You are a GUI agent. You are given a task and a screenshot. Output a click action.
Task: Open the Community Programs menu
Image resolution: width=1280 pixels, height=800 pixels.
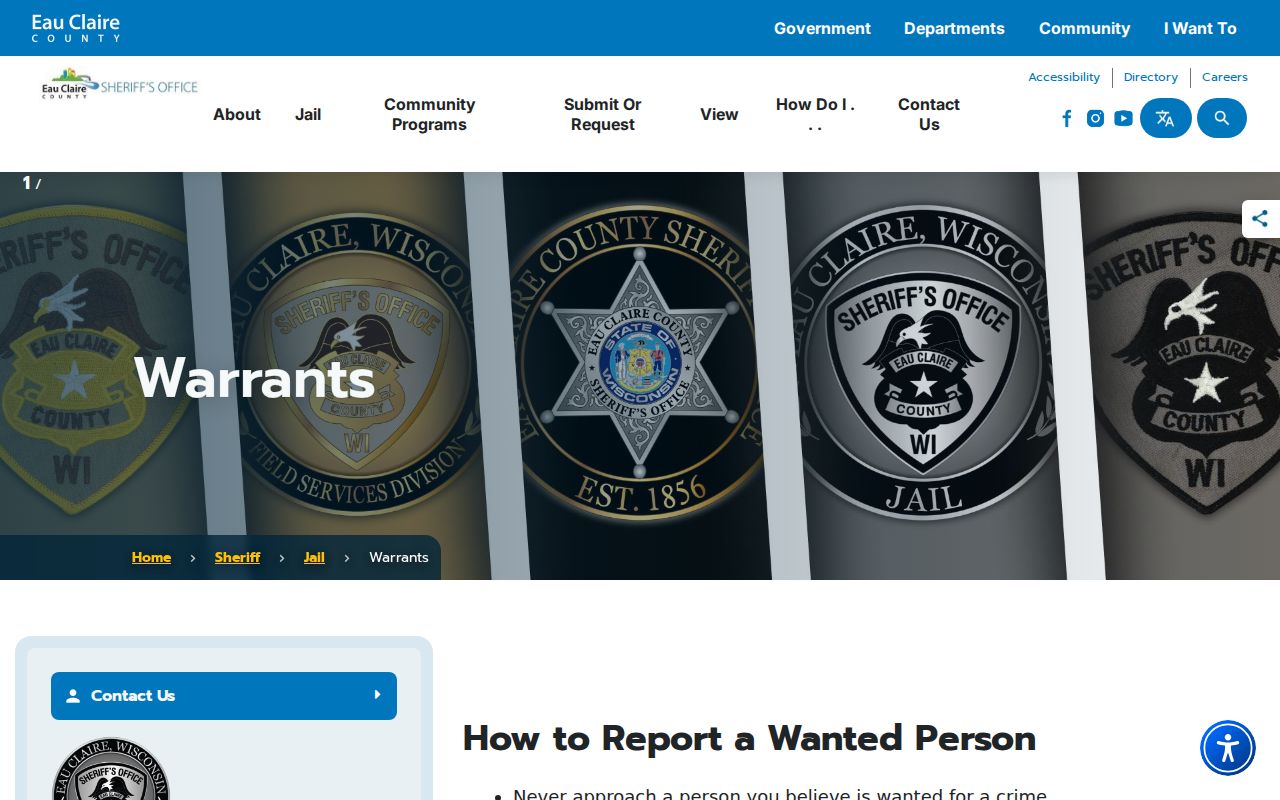[429, 114]
